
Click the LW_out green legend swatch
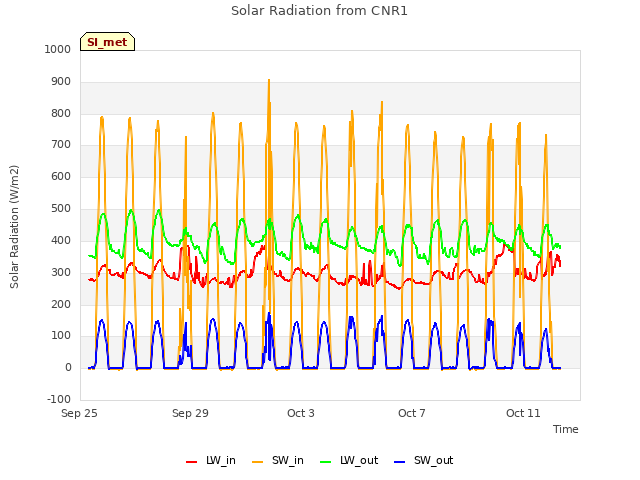point(325,462)
